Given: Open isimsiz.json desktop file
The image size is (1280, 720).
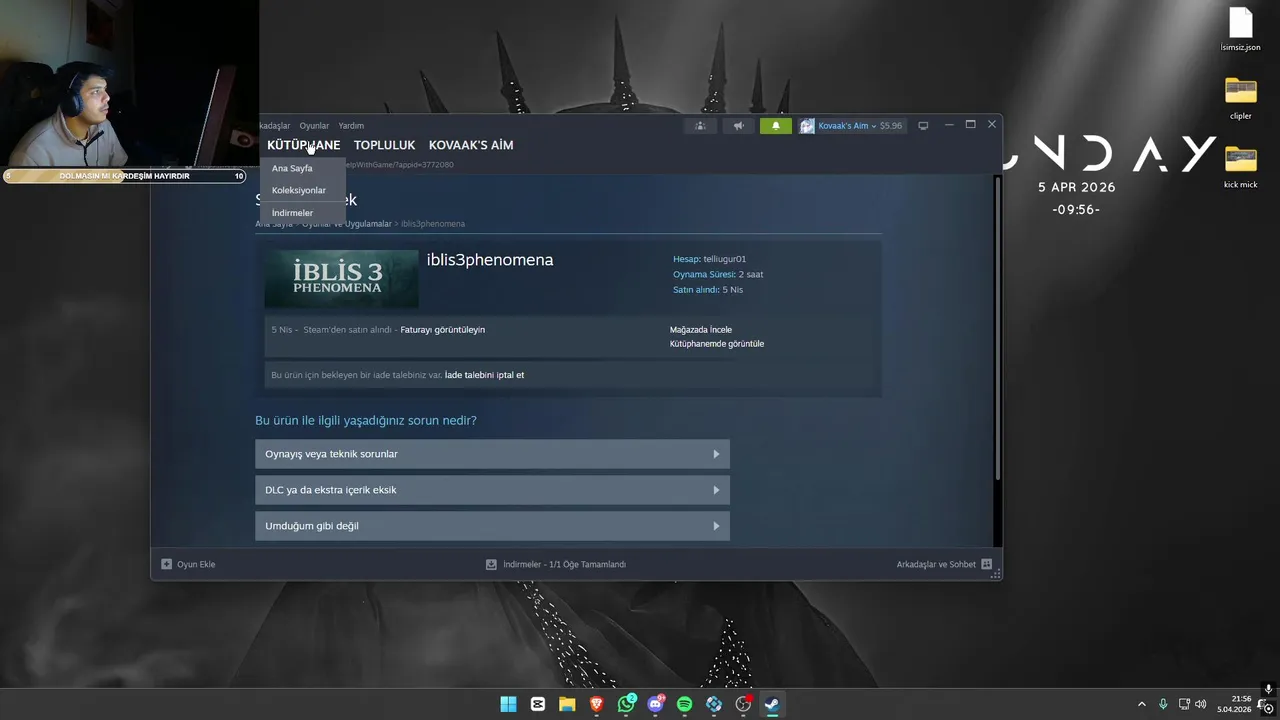Looking at the screenshot, I should point(1240,29).
